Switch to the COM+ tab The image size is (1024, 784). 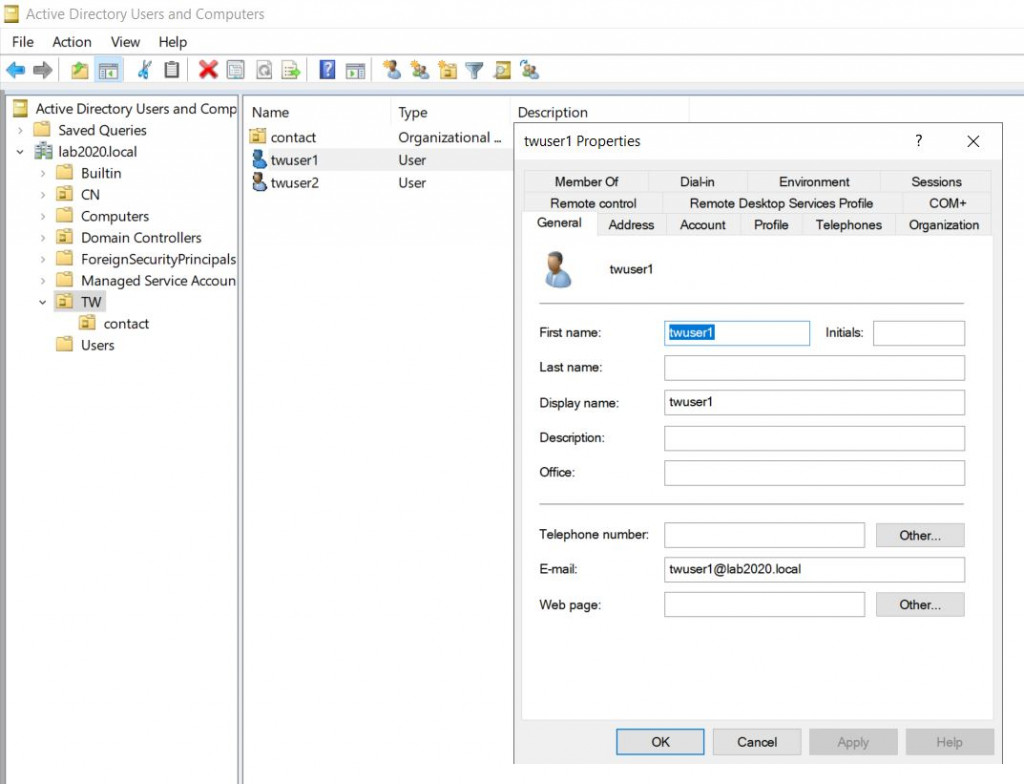[947, 203]
